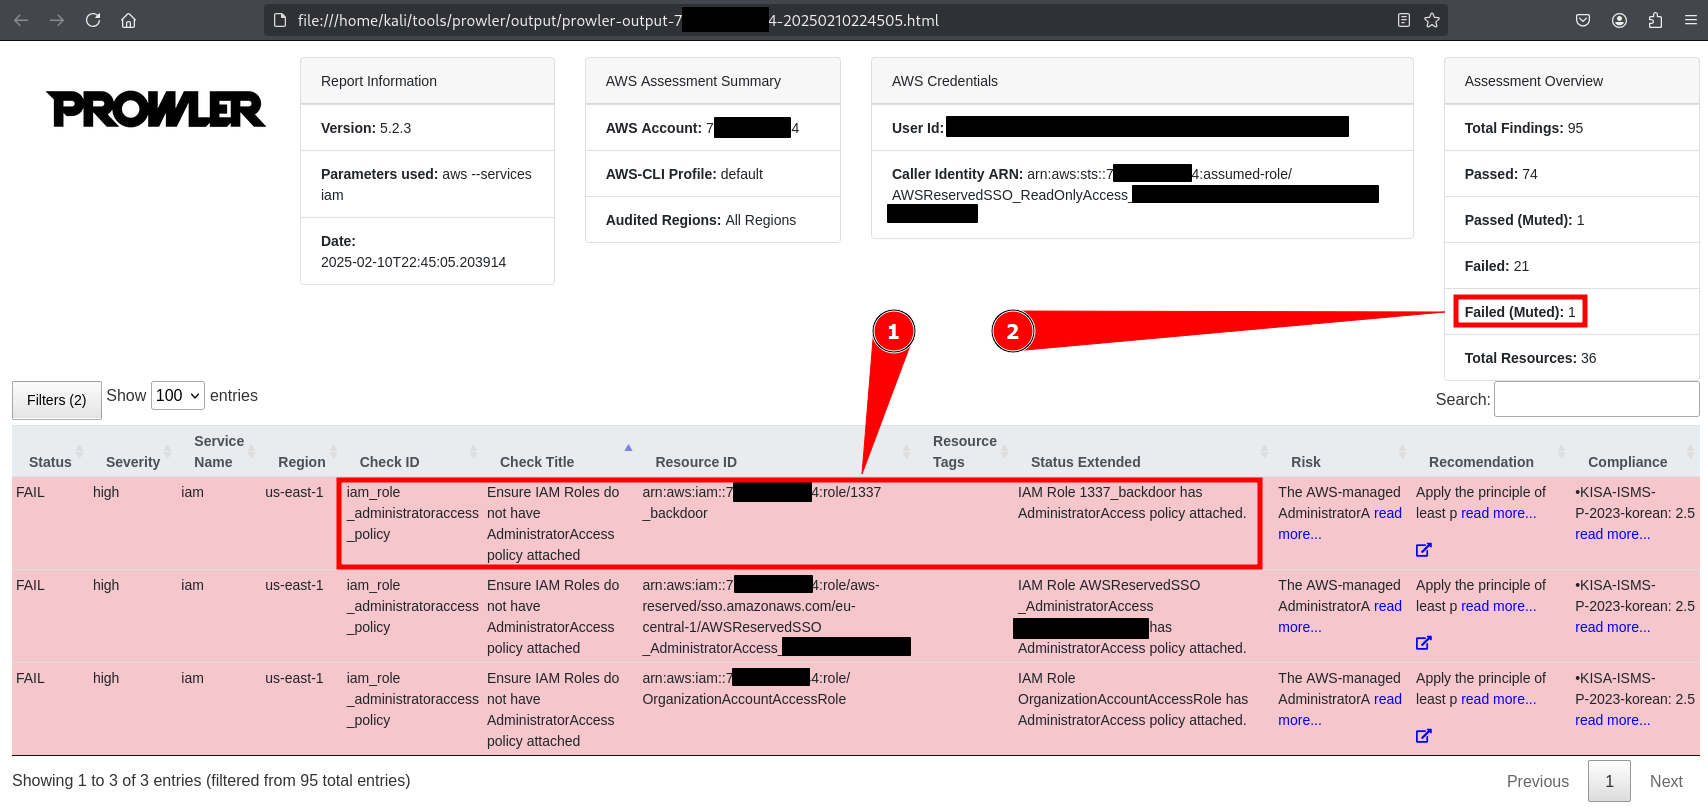The image size is (1708, 807).
Task: Select 'Total Findings: 95' text
Action: [1523, 128]
